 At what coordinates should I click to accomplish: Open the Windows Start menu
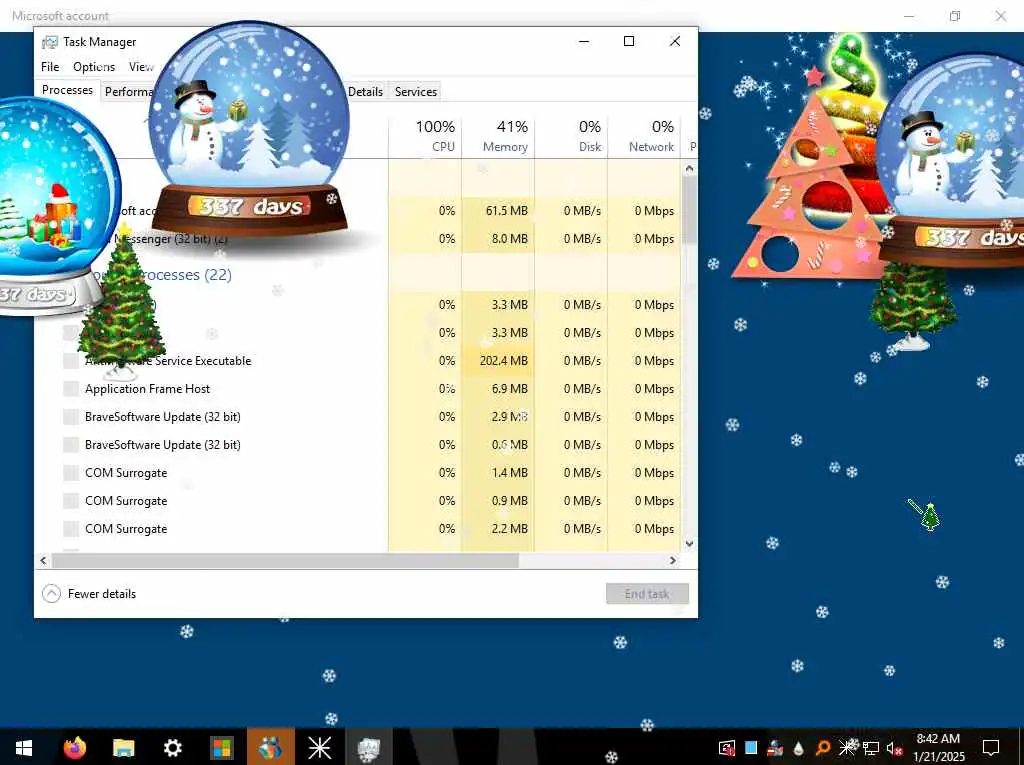tap(24, 747)
